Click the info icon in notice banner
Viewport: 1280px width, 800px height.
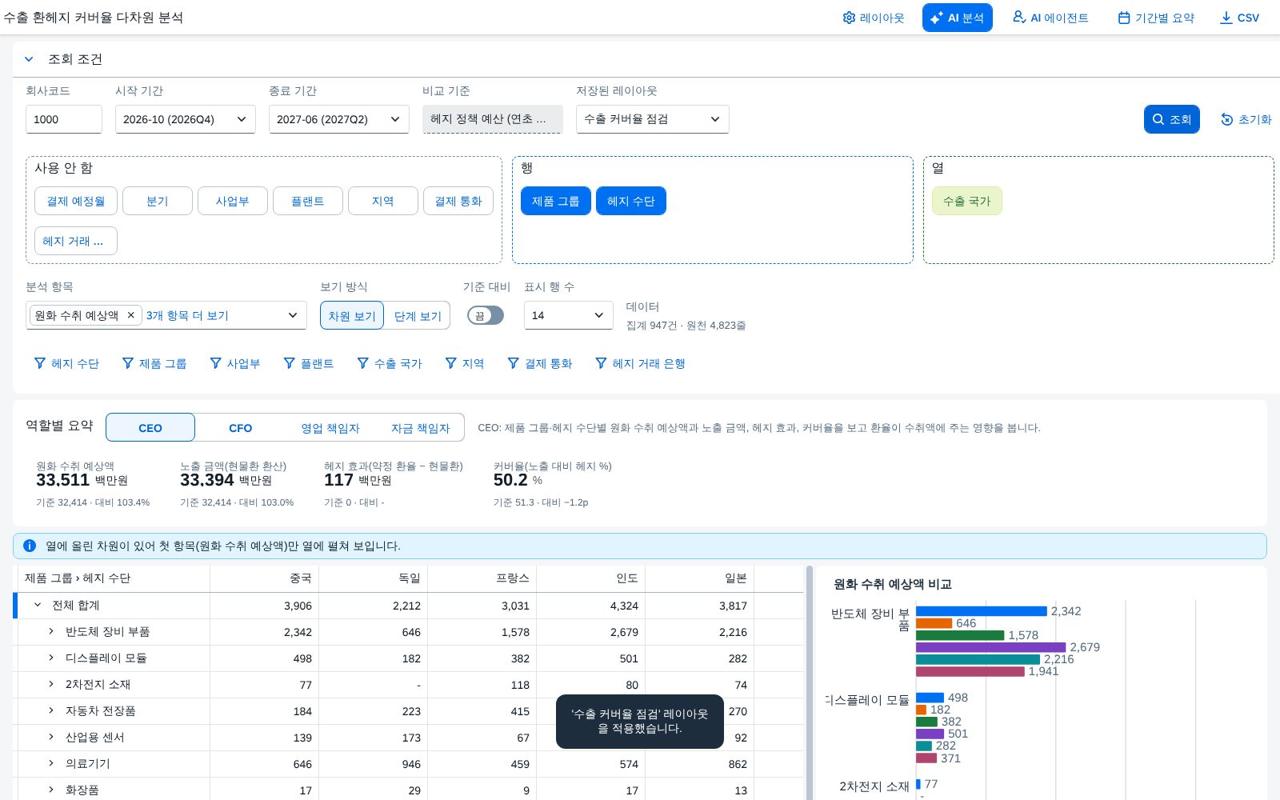29,546
